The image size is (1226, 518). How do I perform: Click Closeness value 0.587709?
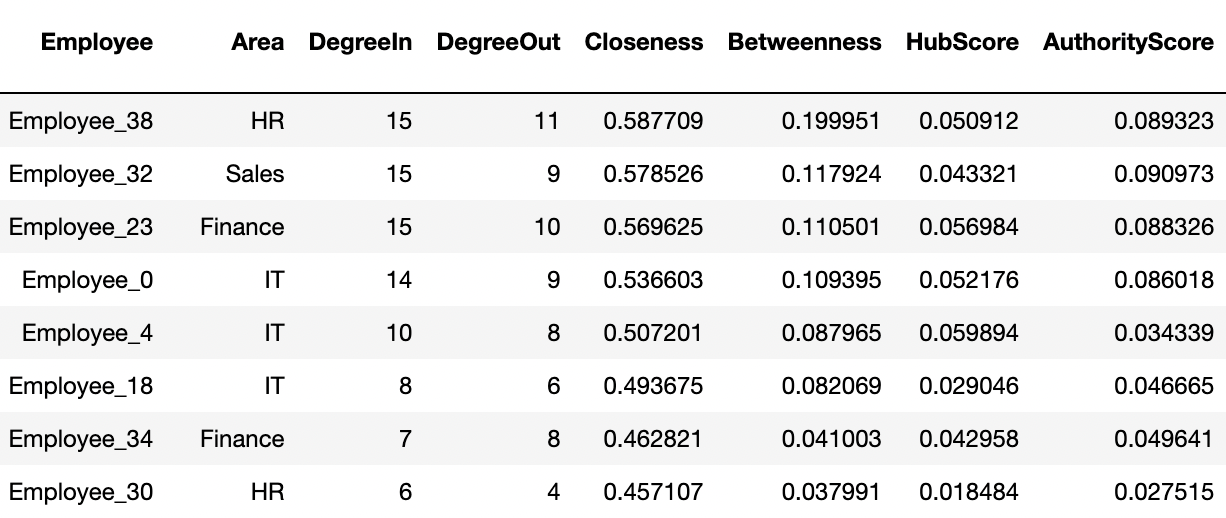653,122
